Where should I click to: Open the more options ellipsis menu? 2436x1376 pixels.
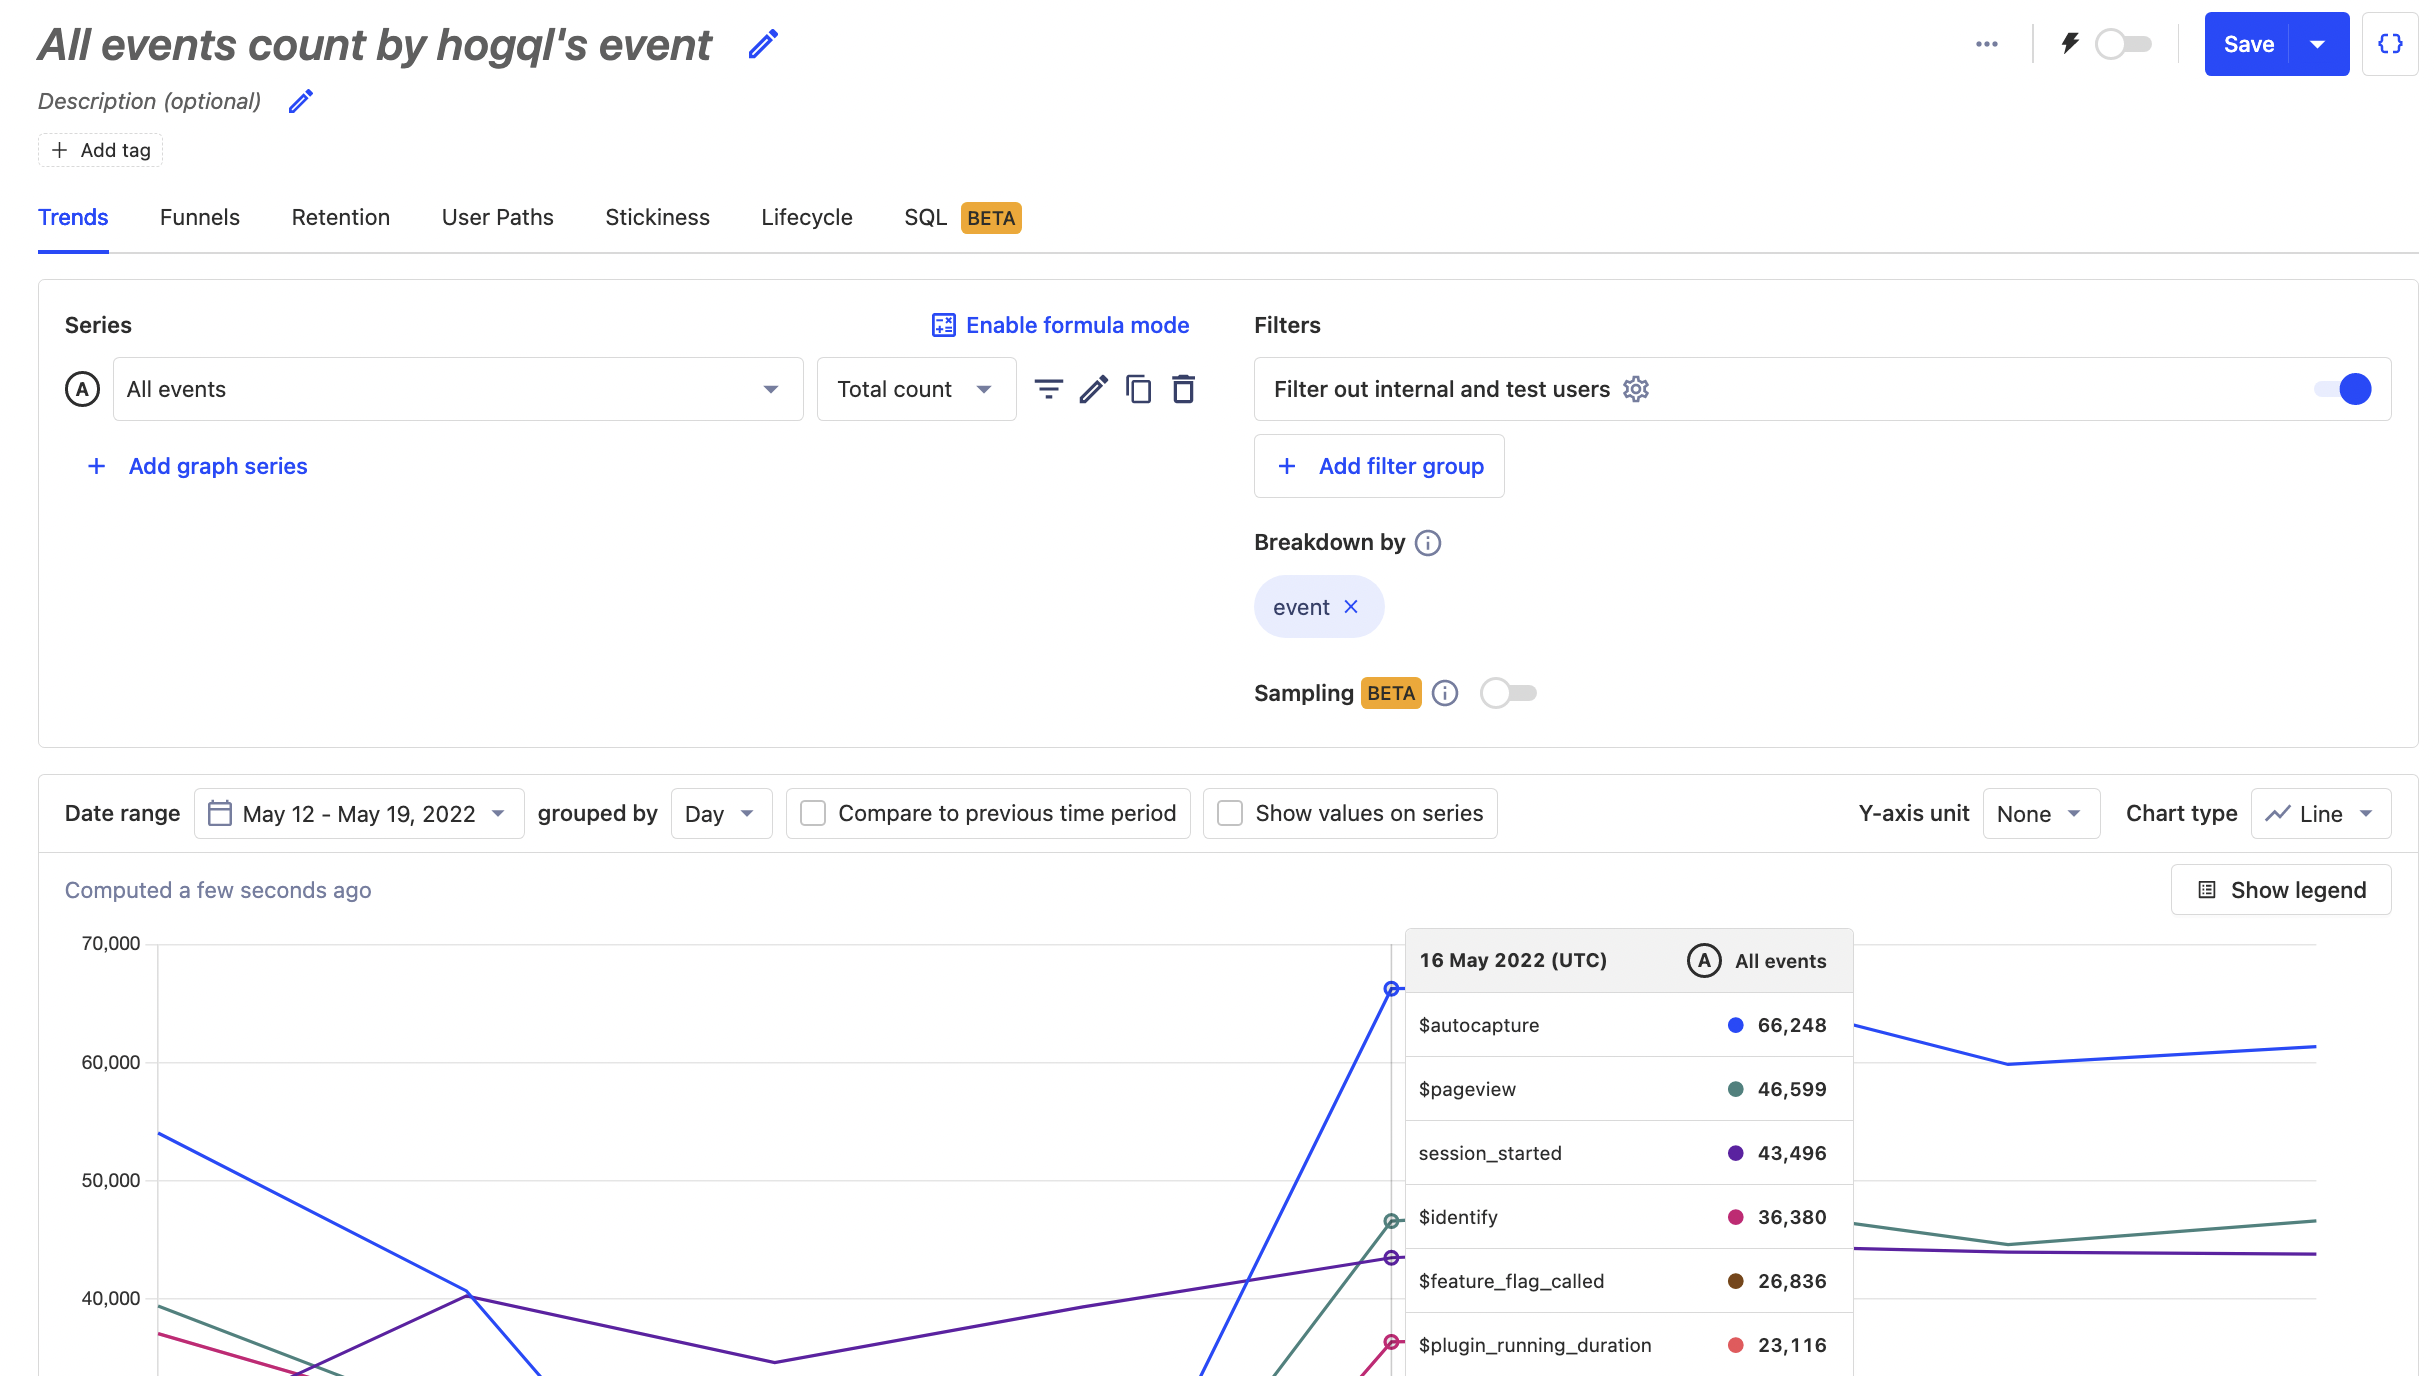click(x=1986, y=44)
